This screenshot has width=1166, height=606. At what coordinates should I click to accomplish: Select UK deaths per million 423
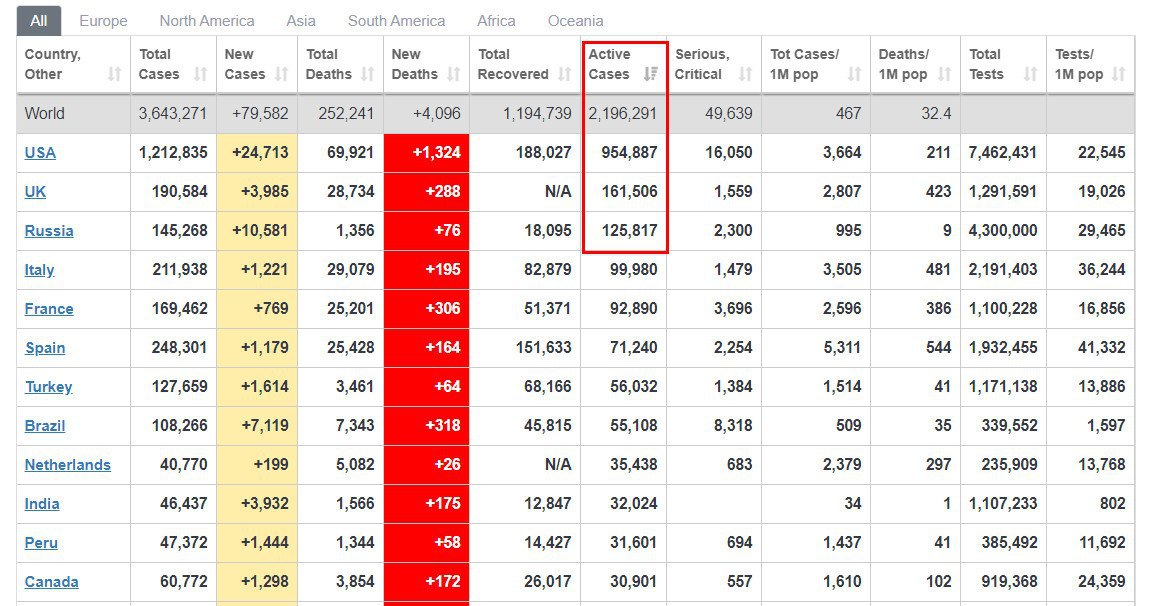(x=938, y=192)
